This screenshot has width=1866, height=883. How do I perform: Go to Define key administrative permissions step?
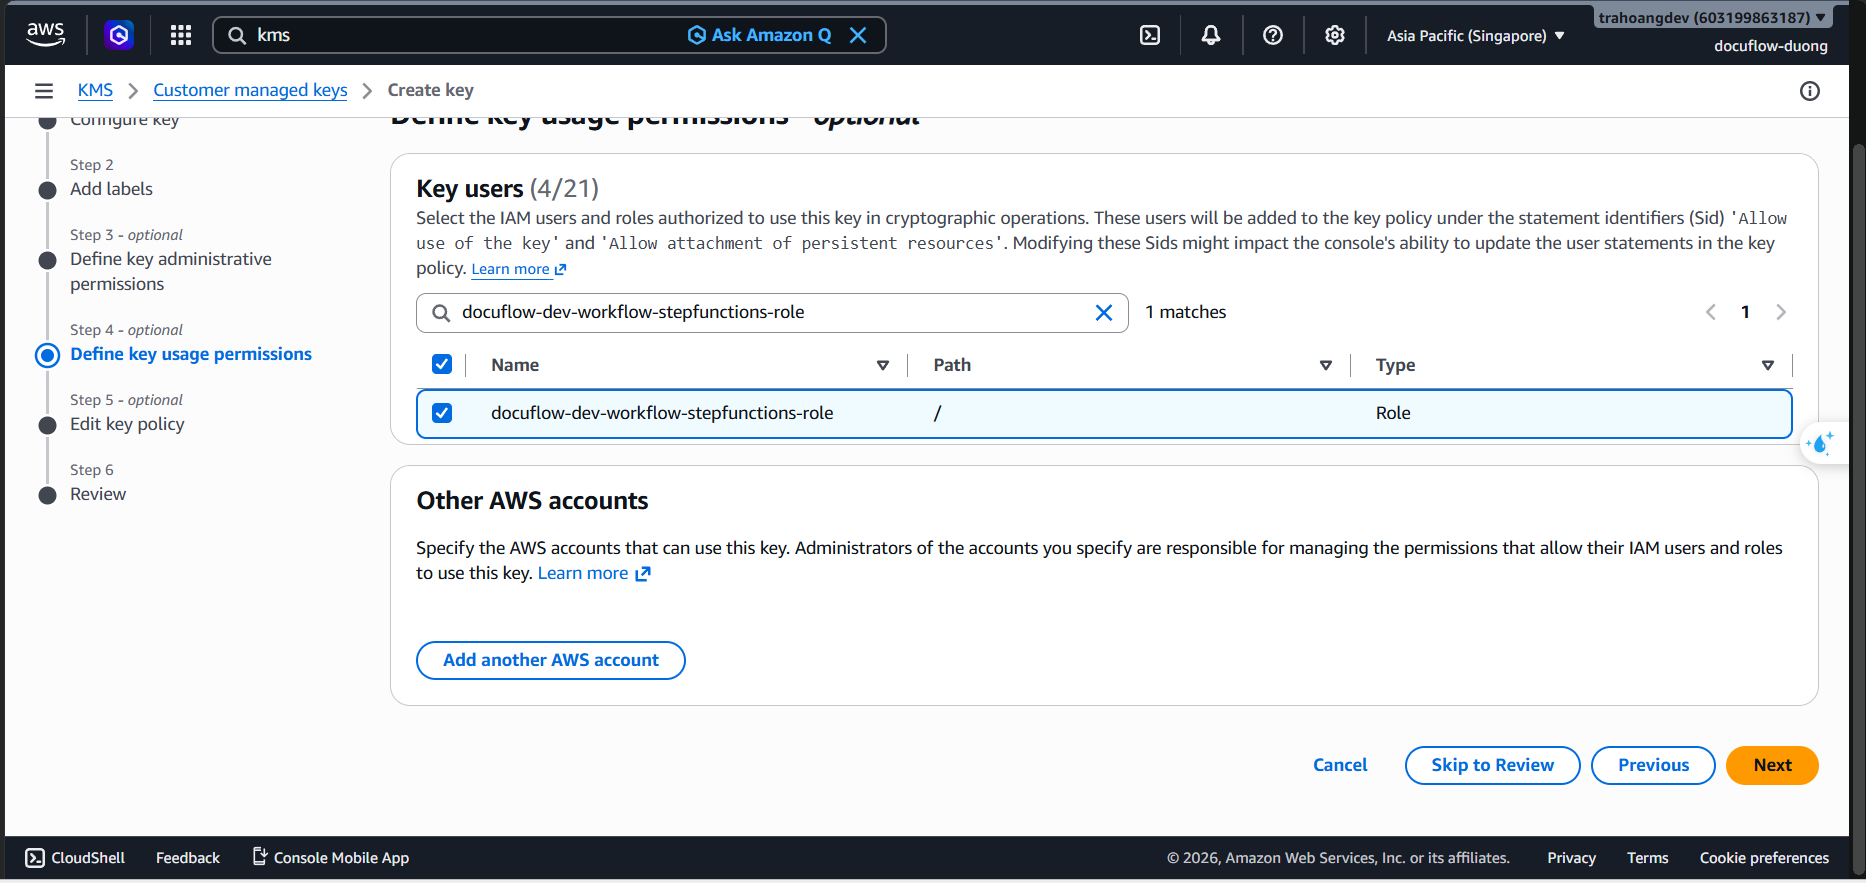[x=171, y=271]
